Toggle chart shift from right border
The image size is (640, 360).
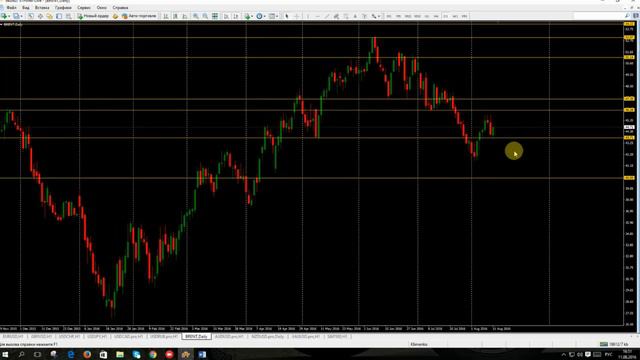coord(236,16)
